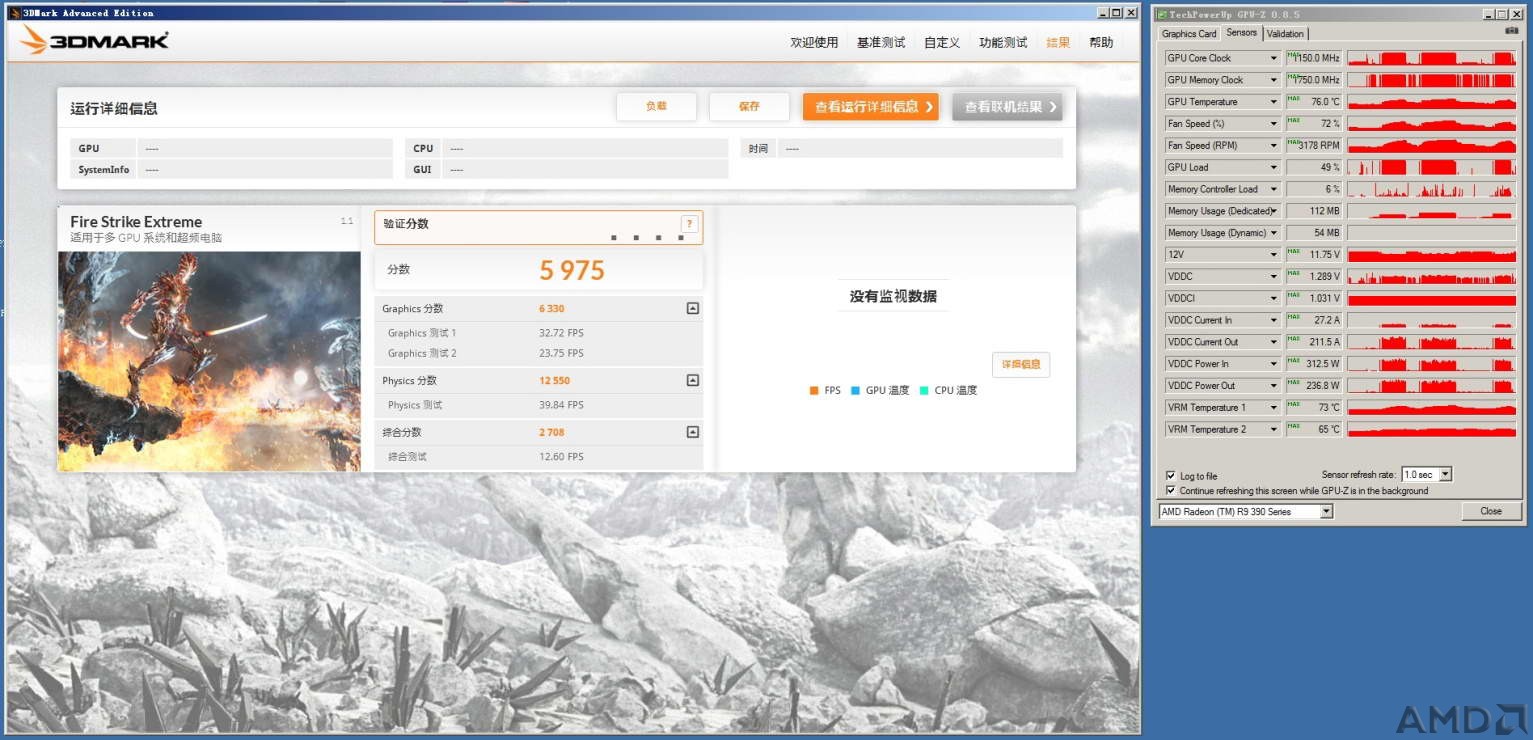
Task: Open the 欢迎使用 tab in 3DMark
Action: pyautogui.click(x=814, y=42)
